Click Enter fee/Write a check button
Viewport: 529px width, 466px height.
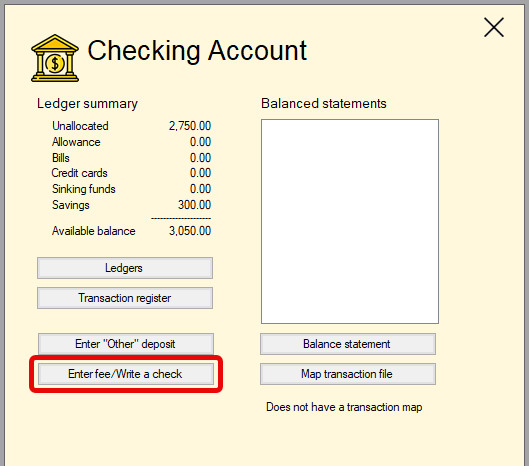[x=126, y=374]
